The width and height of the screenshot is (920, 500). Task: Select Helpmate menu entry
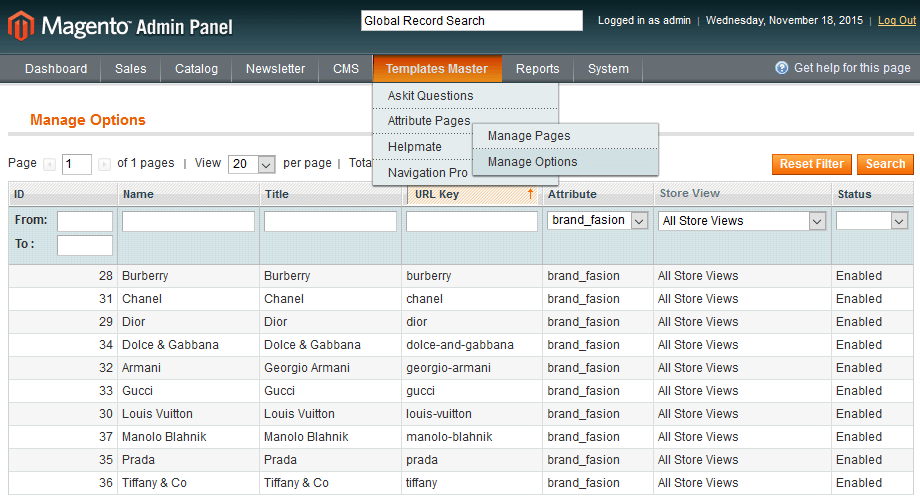point(422,147)
